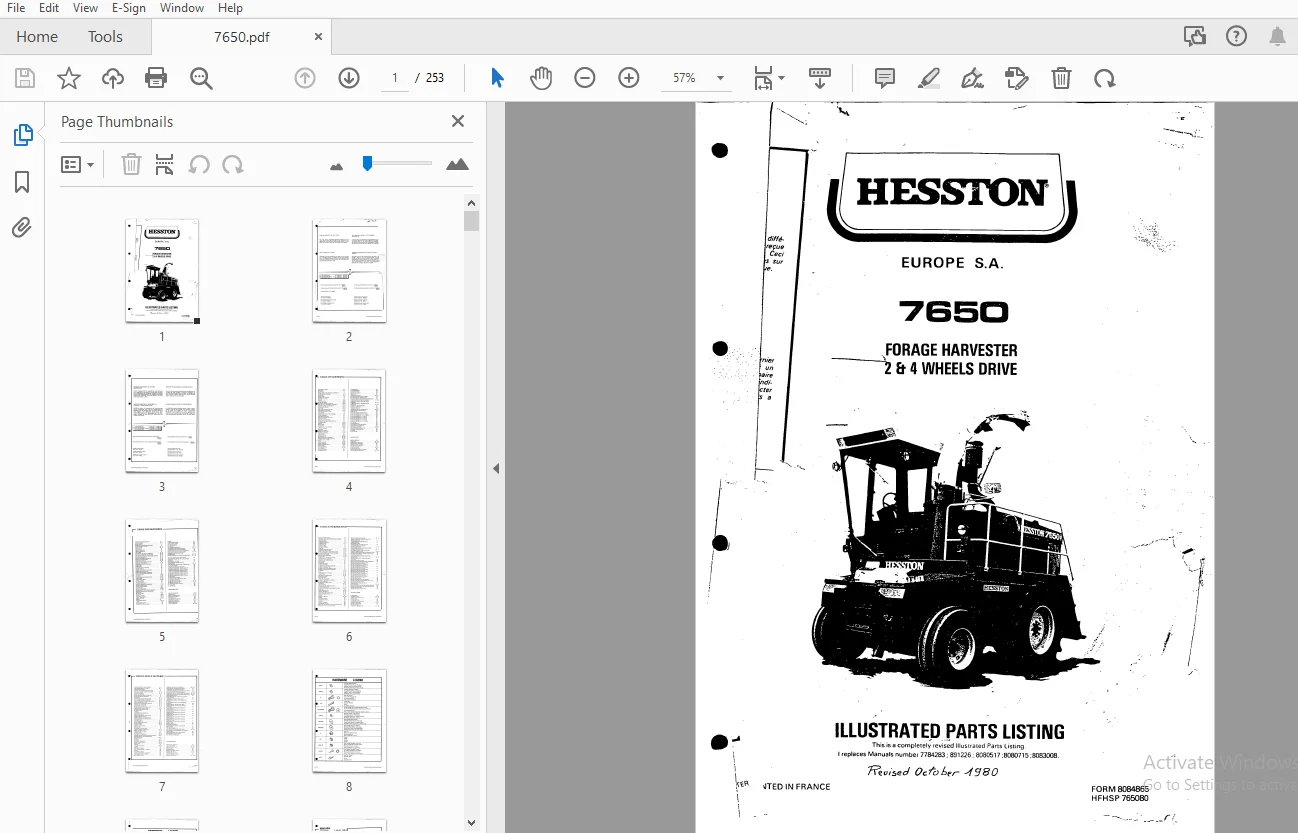The height and width of the screenshot is (833, 1298).
Task: Open the fit page scrolling options
Action: coord(768,78)
